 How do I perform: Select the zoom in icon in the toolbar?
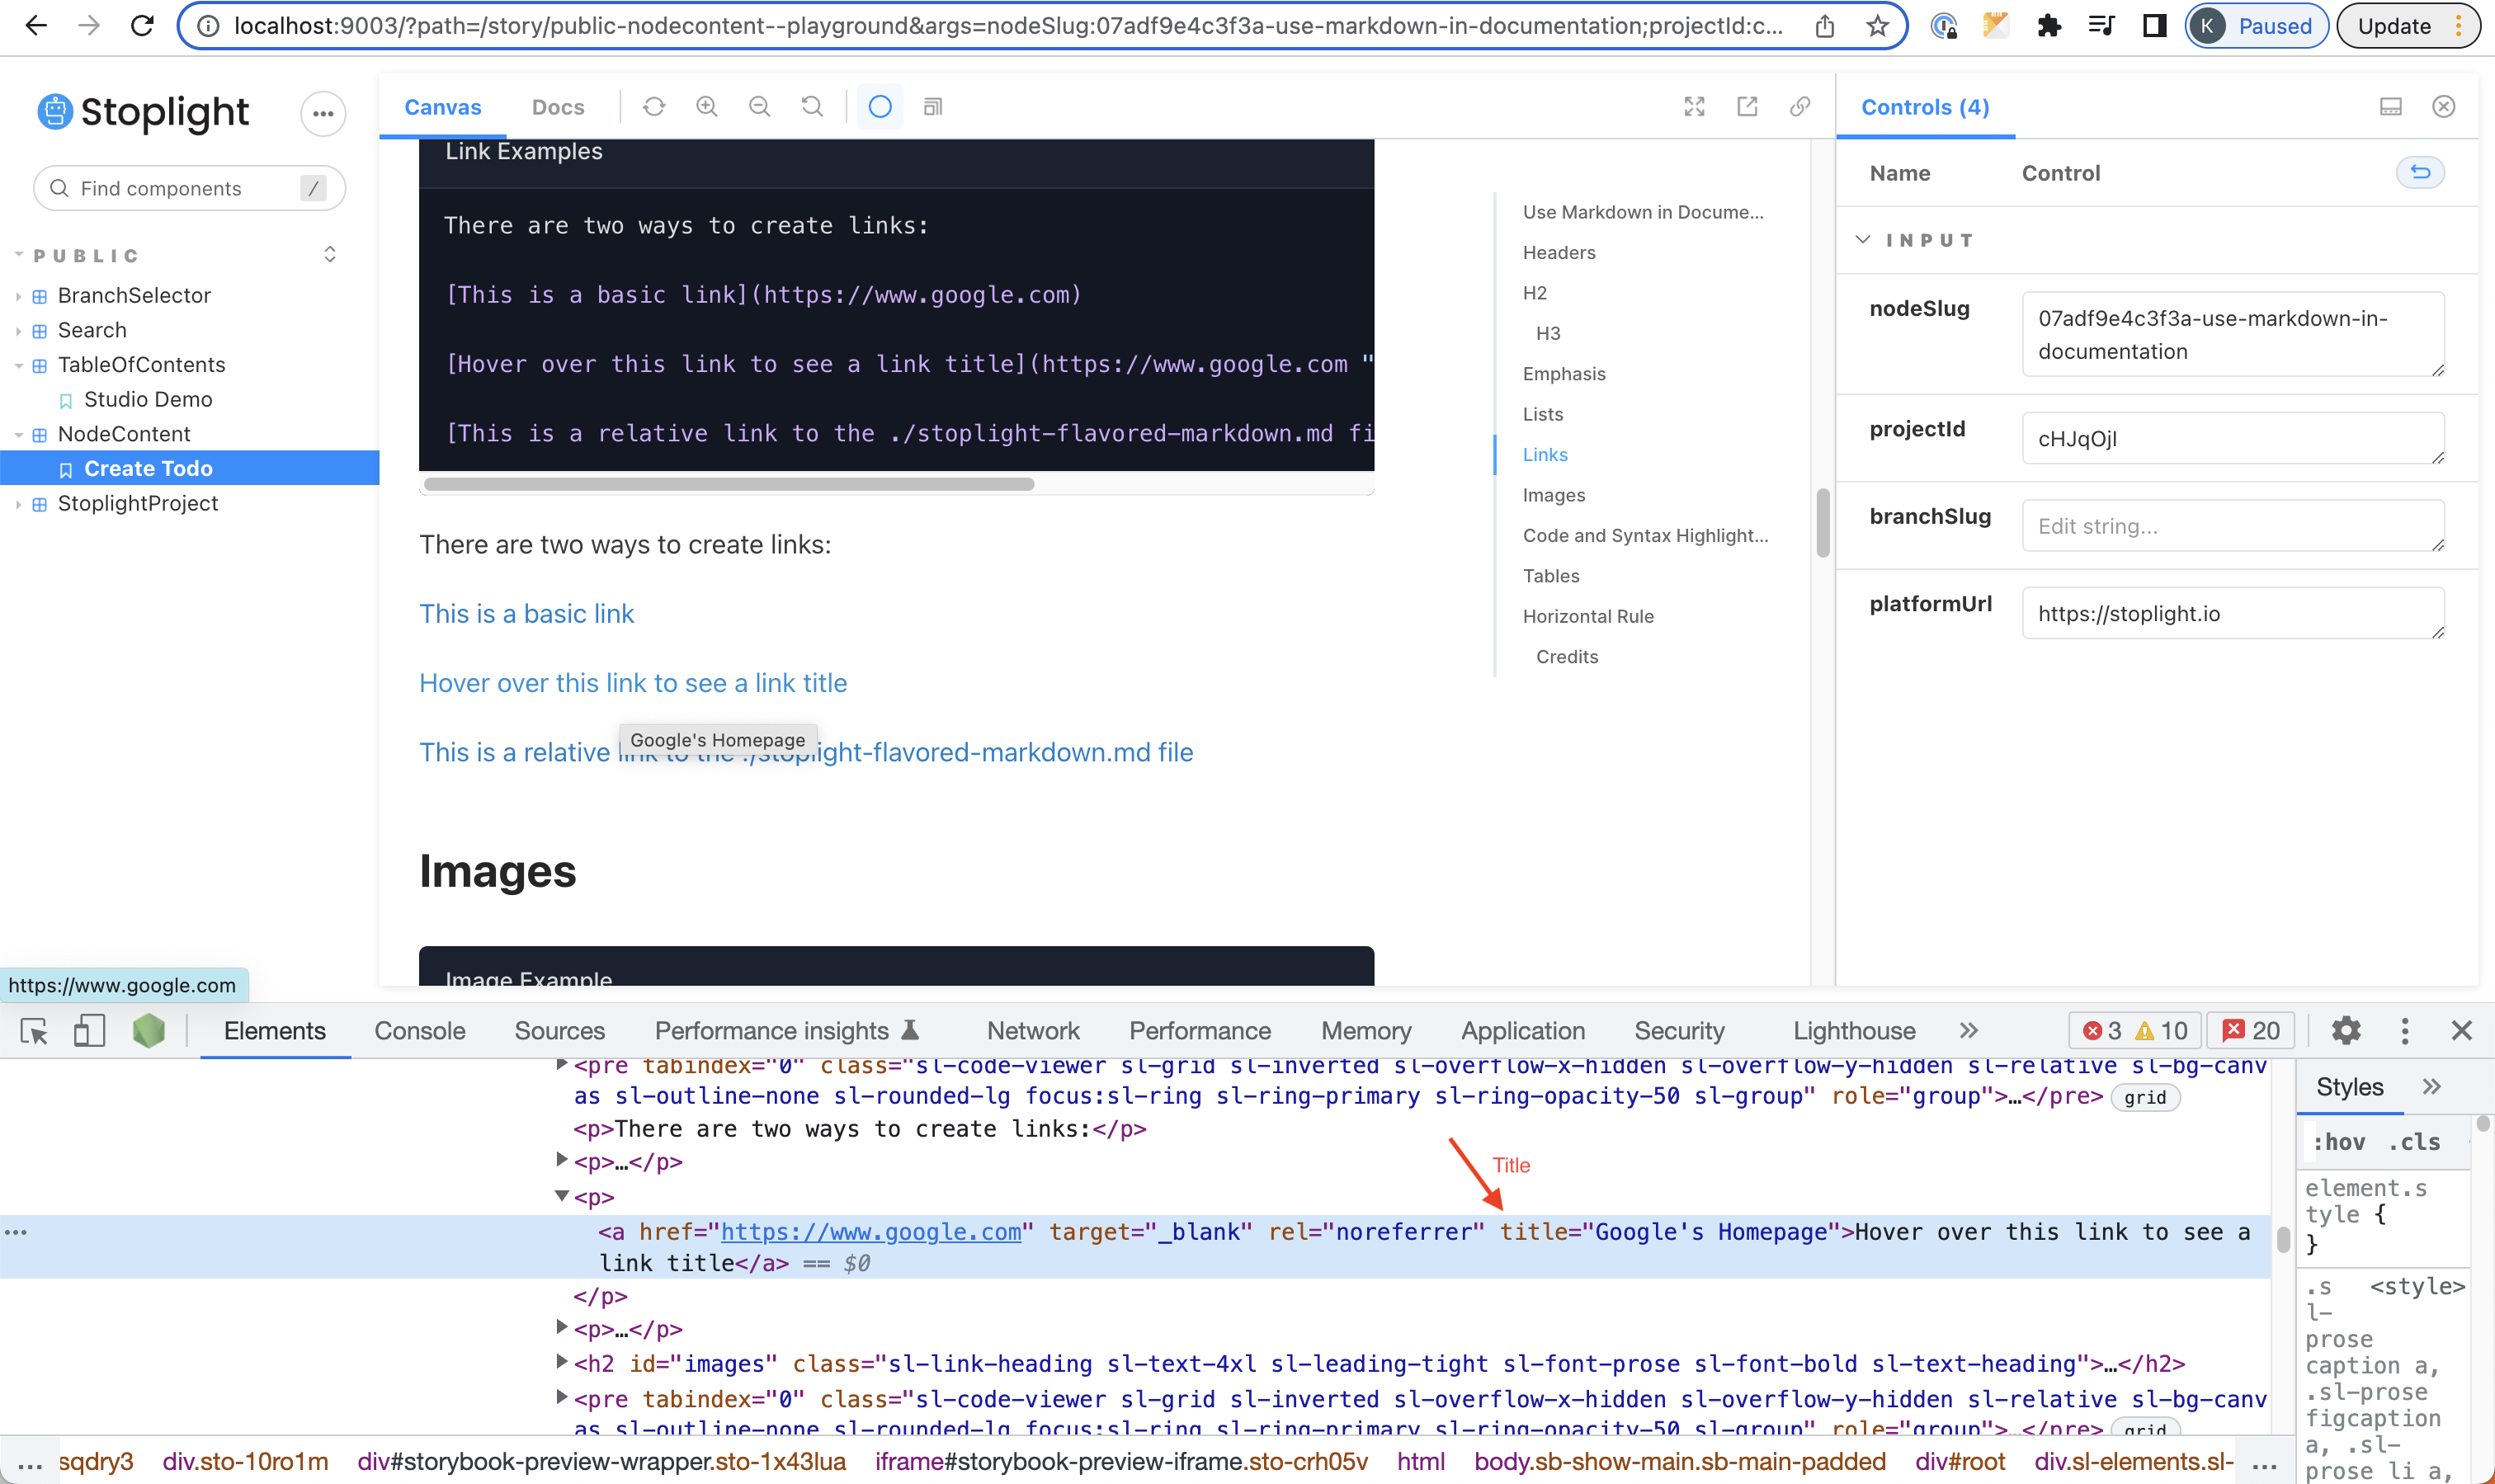[x=706, y=106]
